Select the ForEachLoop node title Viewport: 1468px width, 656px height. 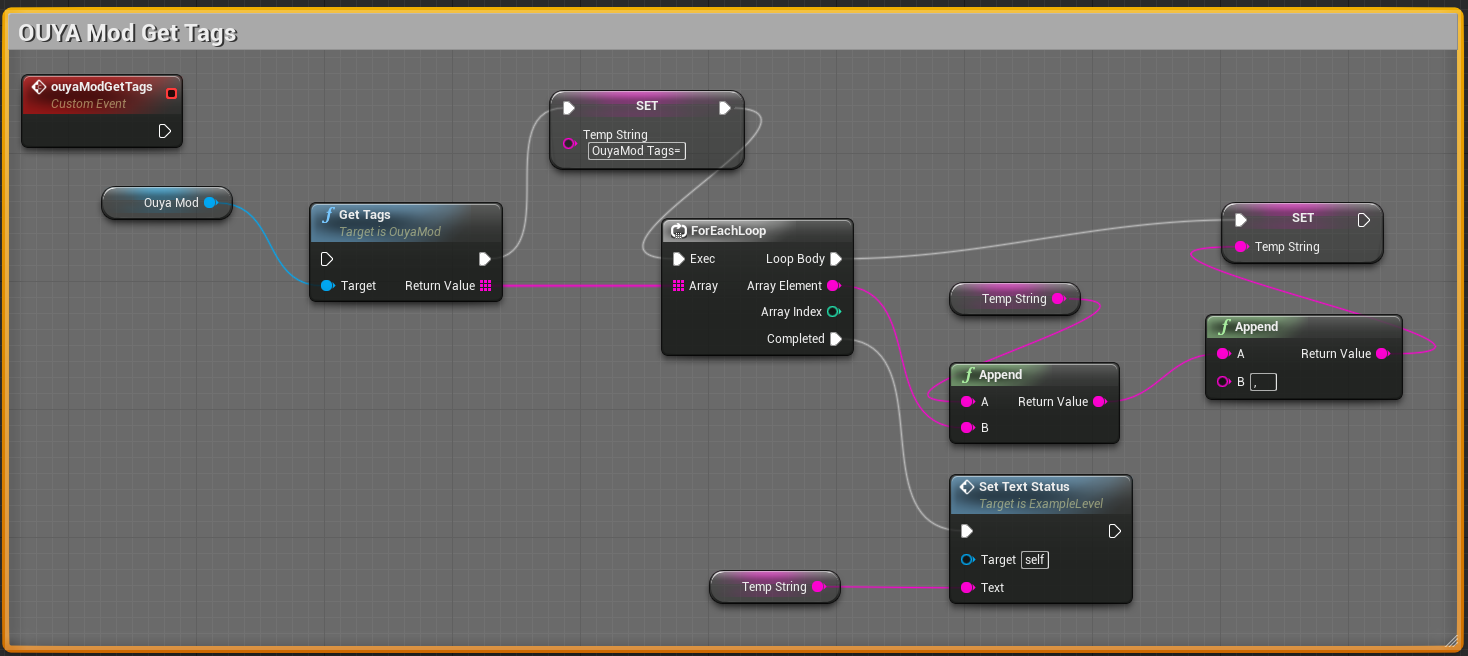point(729,231)
